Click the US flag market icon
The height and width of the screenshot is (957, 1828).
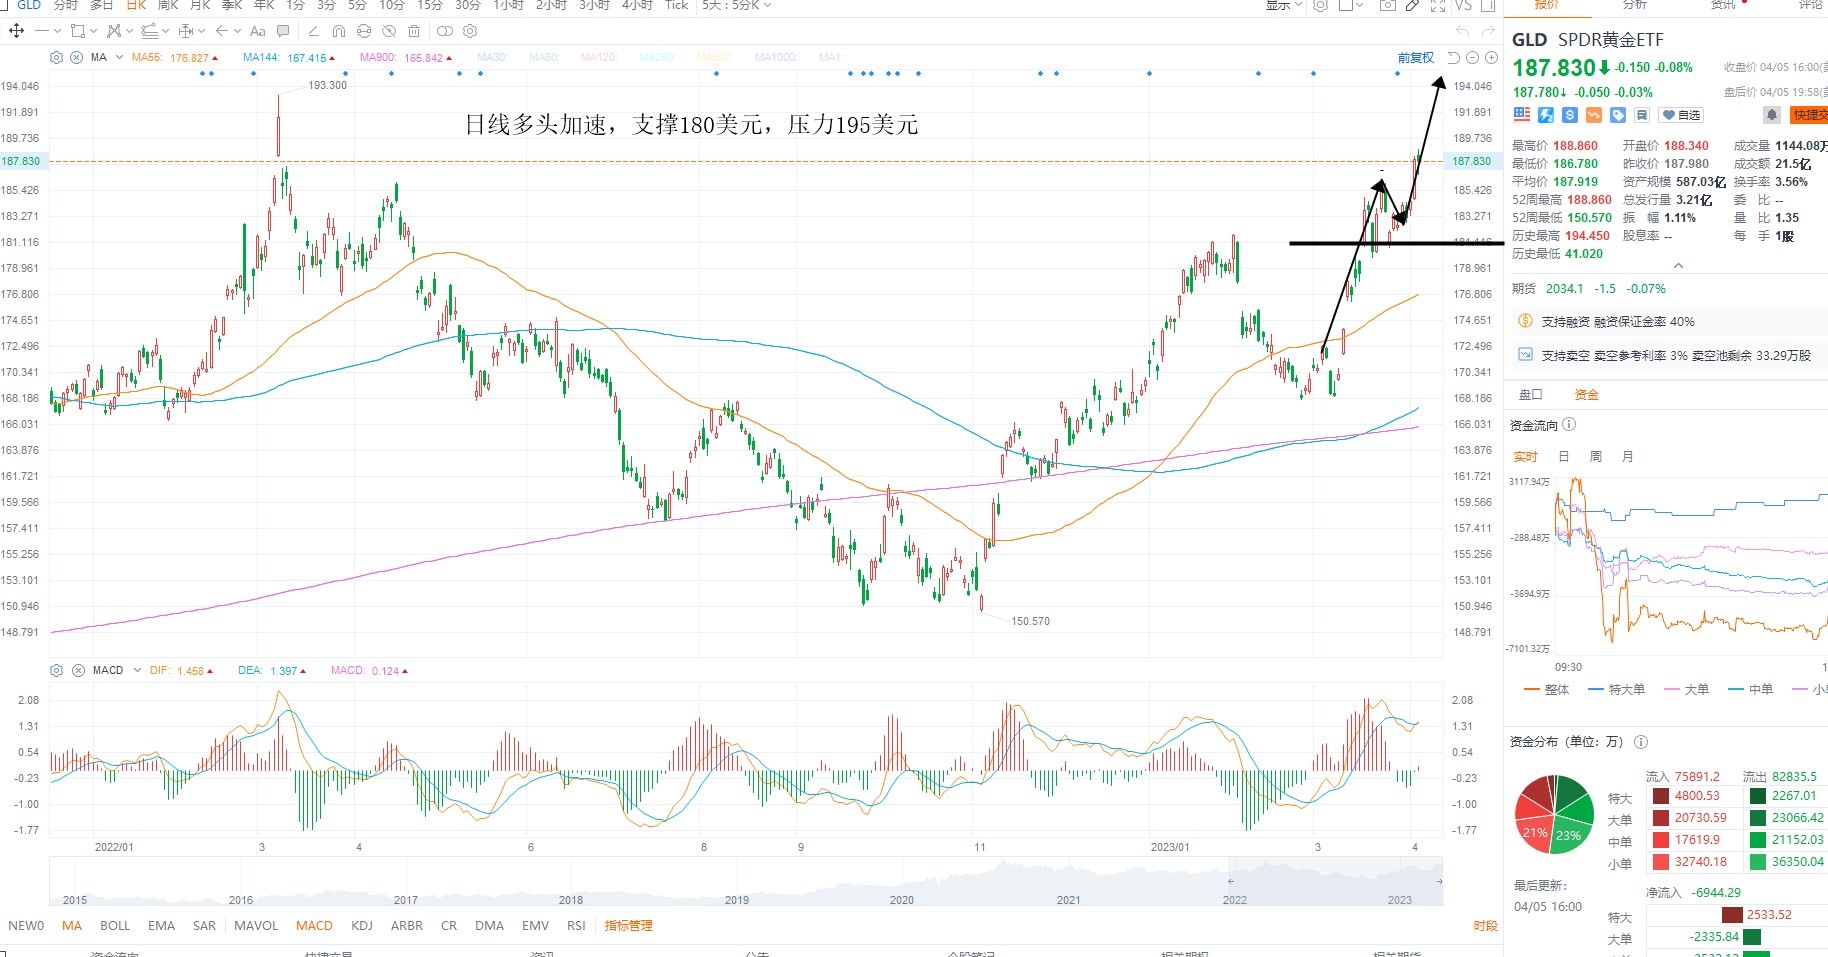point(1522,115)
